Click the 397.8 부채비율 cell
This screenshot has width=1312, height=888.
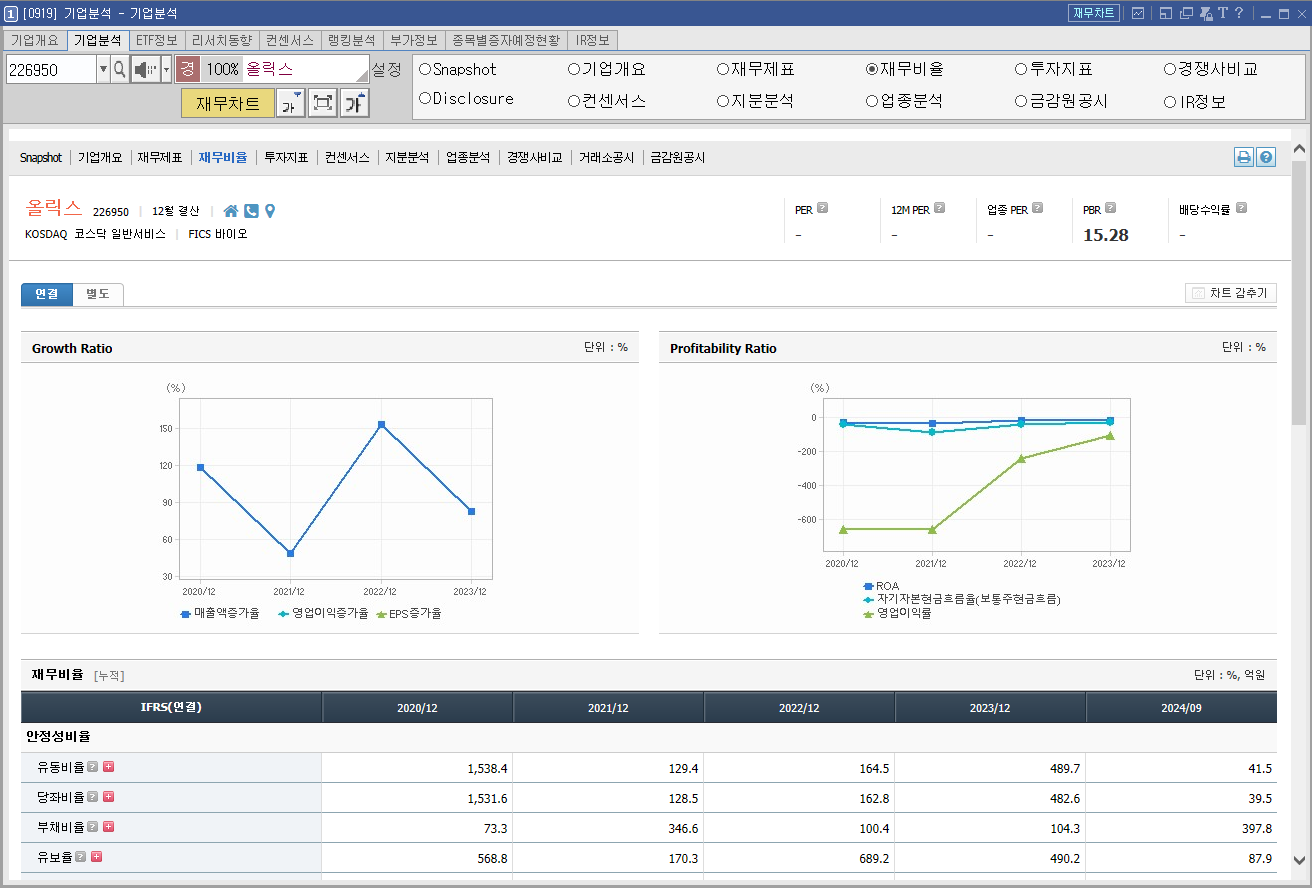(x=1181, y=828)
